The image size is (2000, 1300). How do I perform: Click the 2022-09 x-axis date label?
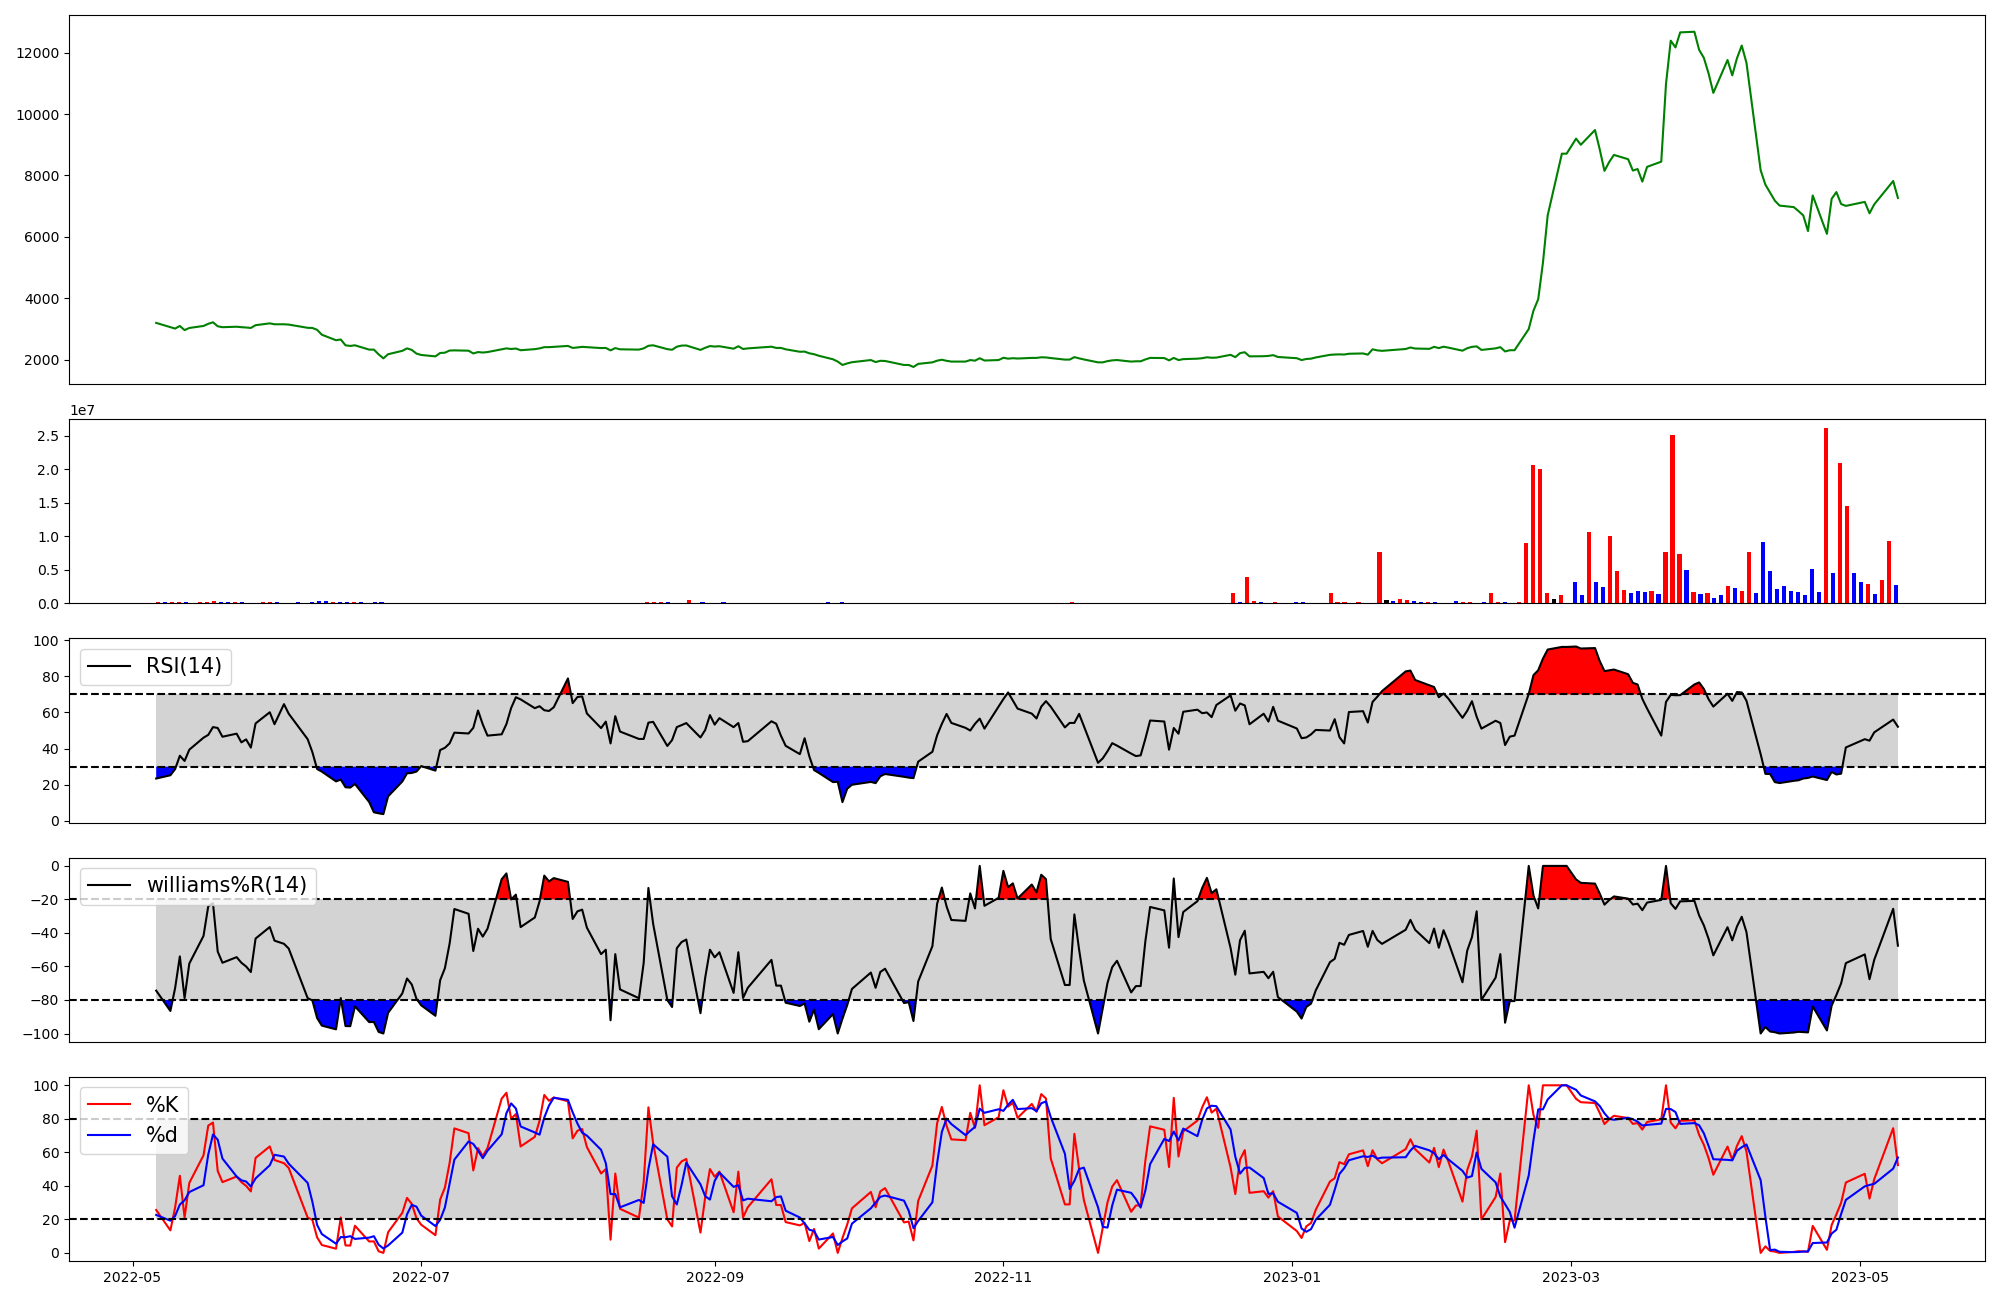(x=715, y=1277)
